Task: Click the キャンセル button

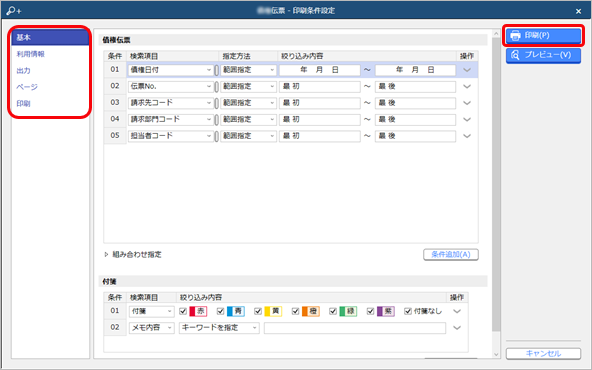Action: (543, 353)
